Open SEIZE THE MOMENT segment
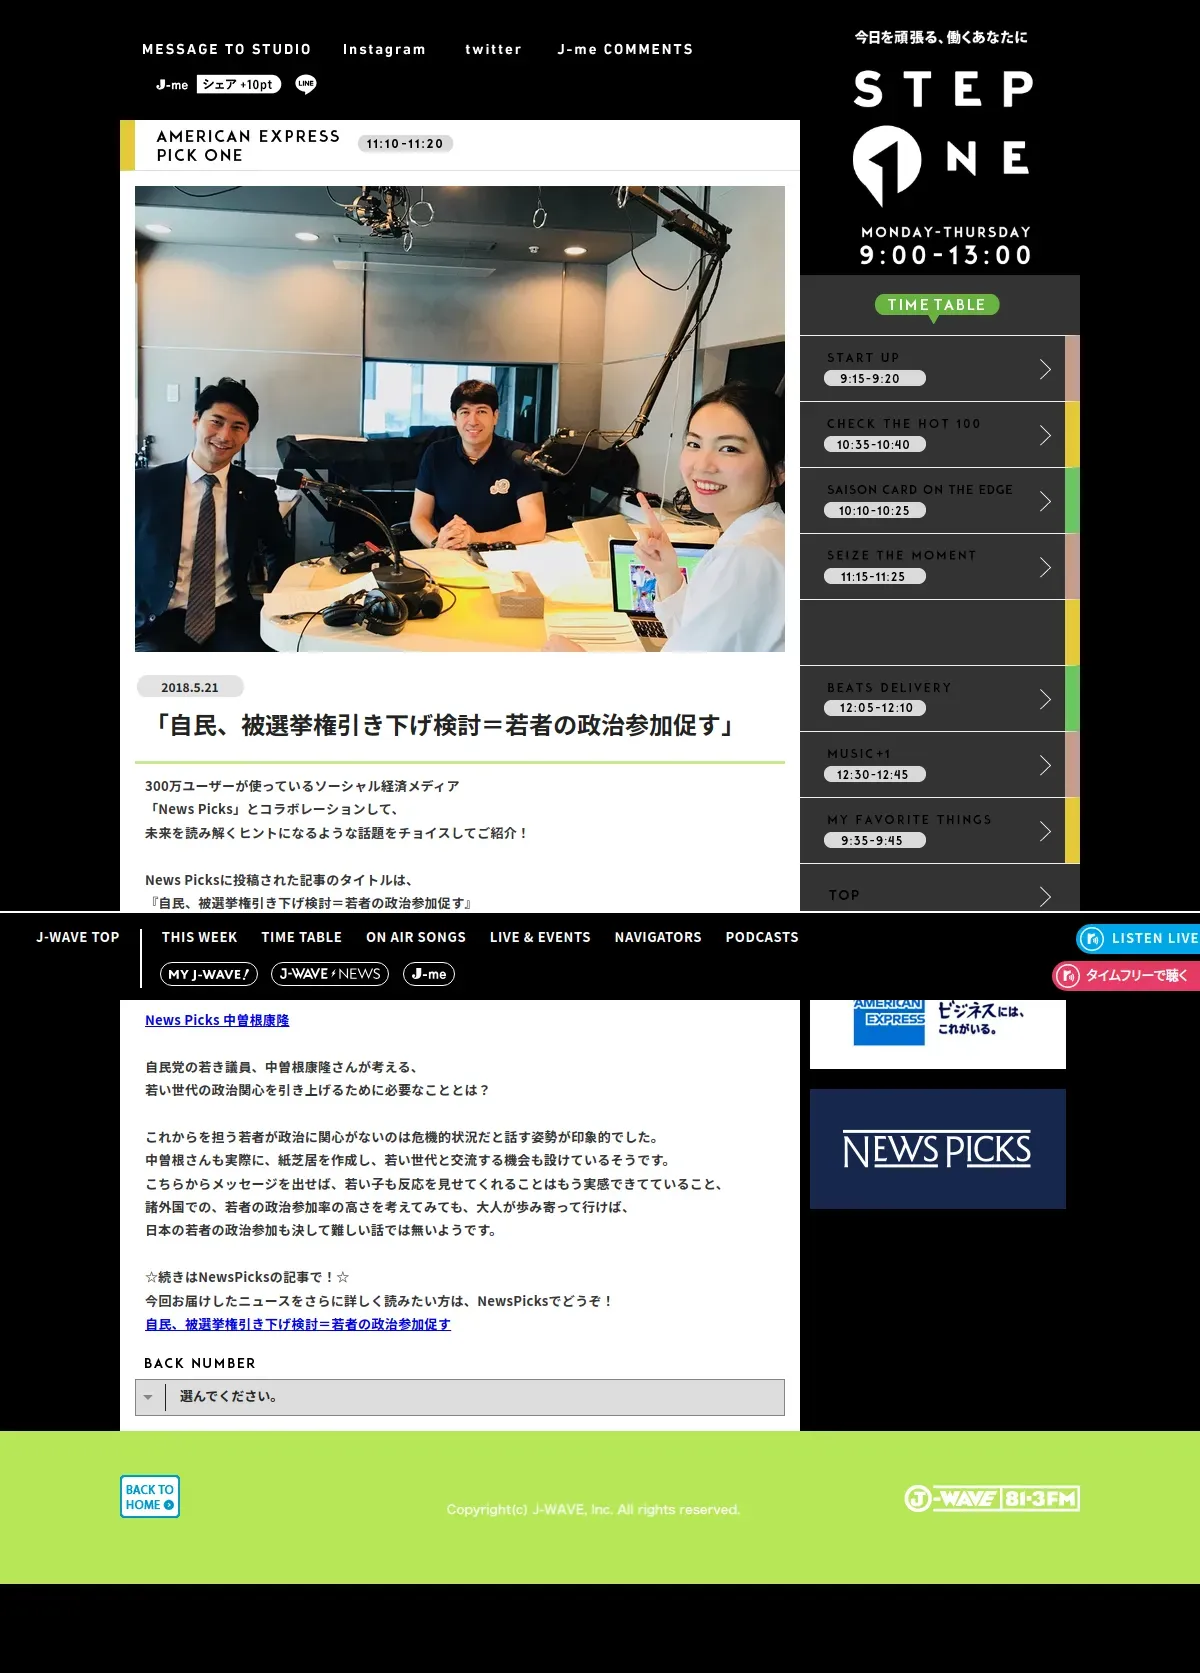The width and height of the screenshot is (1200, 1673). coord(932,567)
